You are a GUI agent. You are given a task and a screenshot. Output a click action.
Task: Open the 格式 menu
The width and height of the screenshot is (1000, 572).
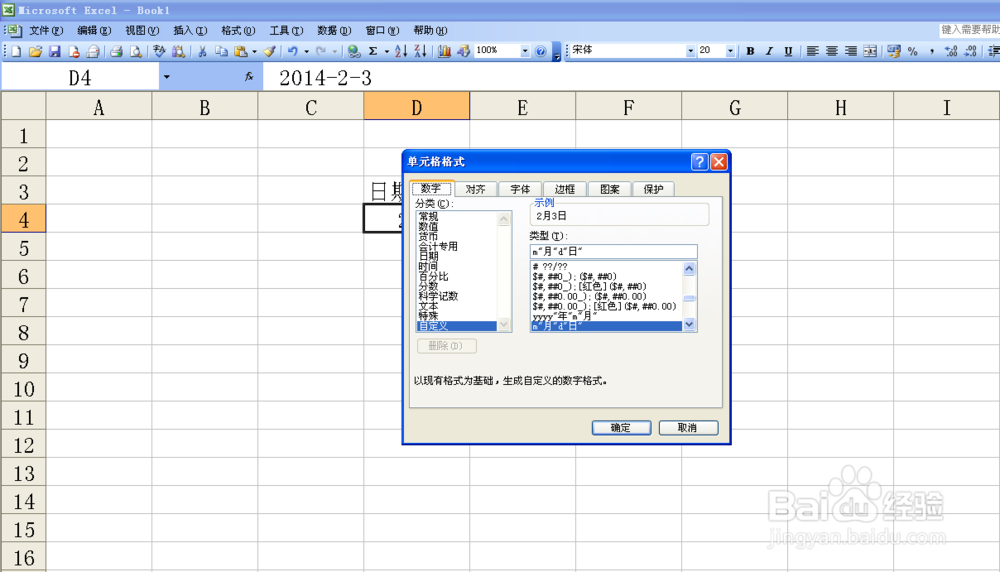(x=238, y=31)
